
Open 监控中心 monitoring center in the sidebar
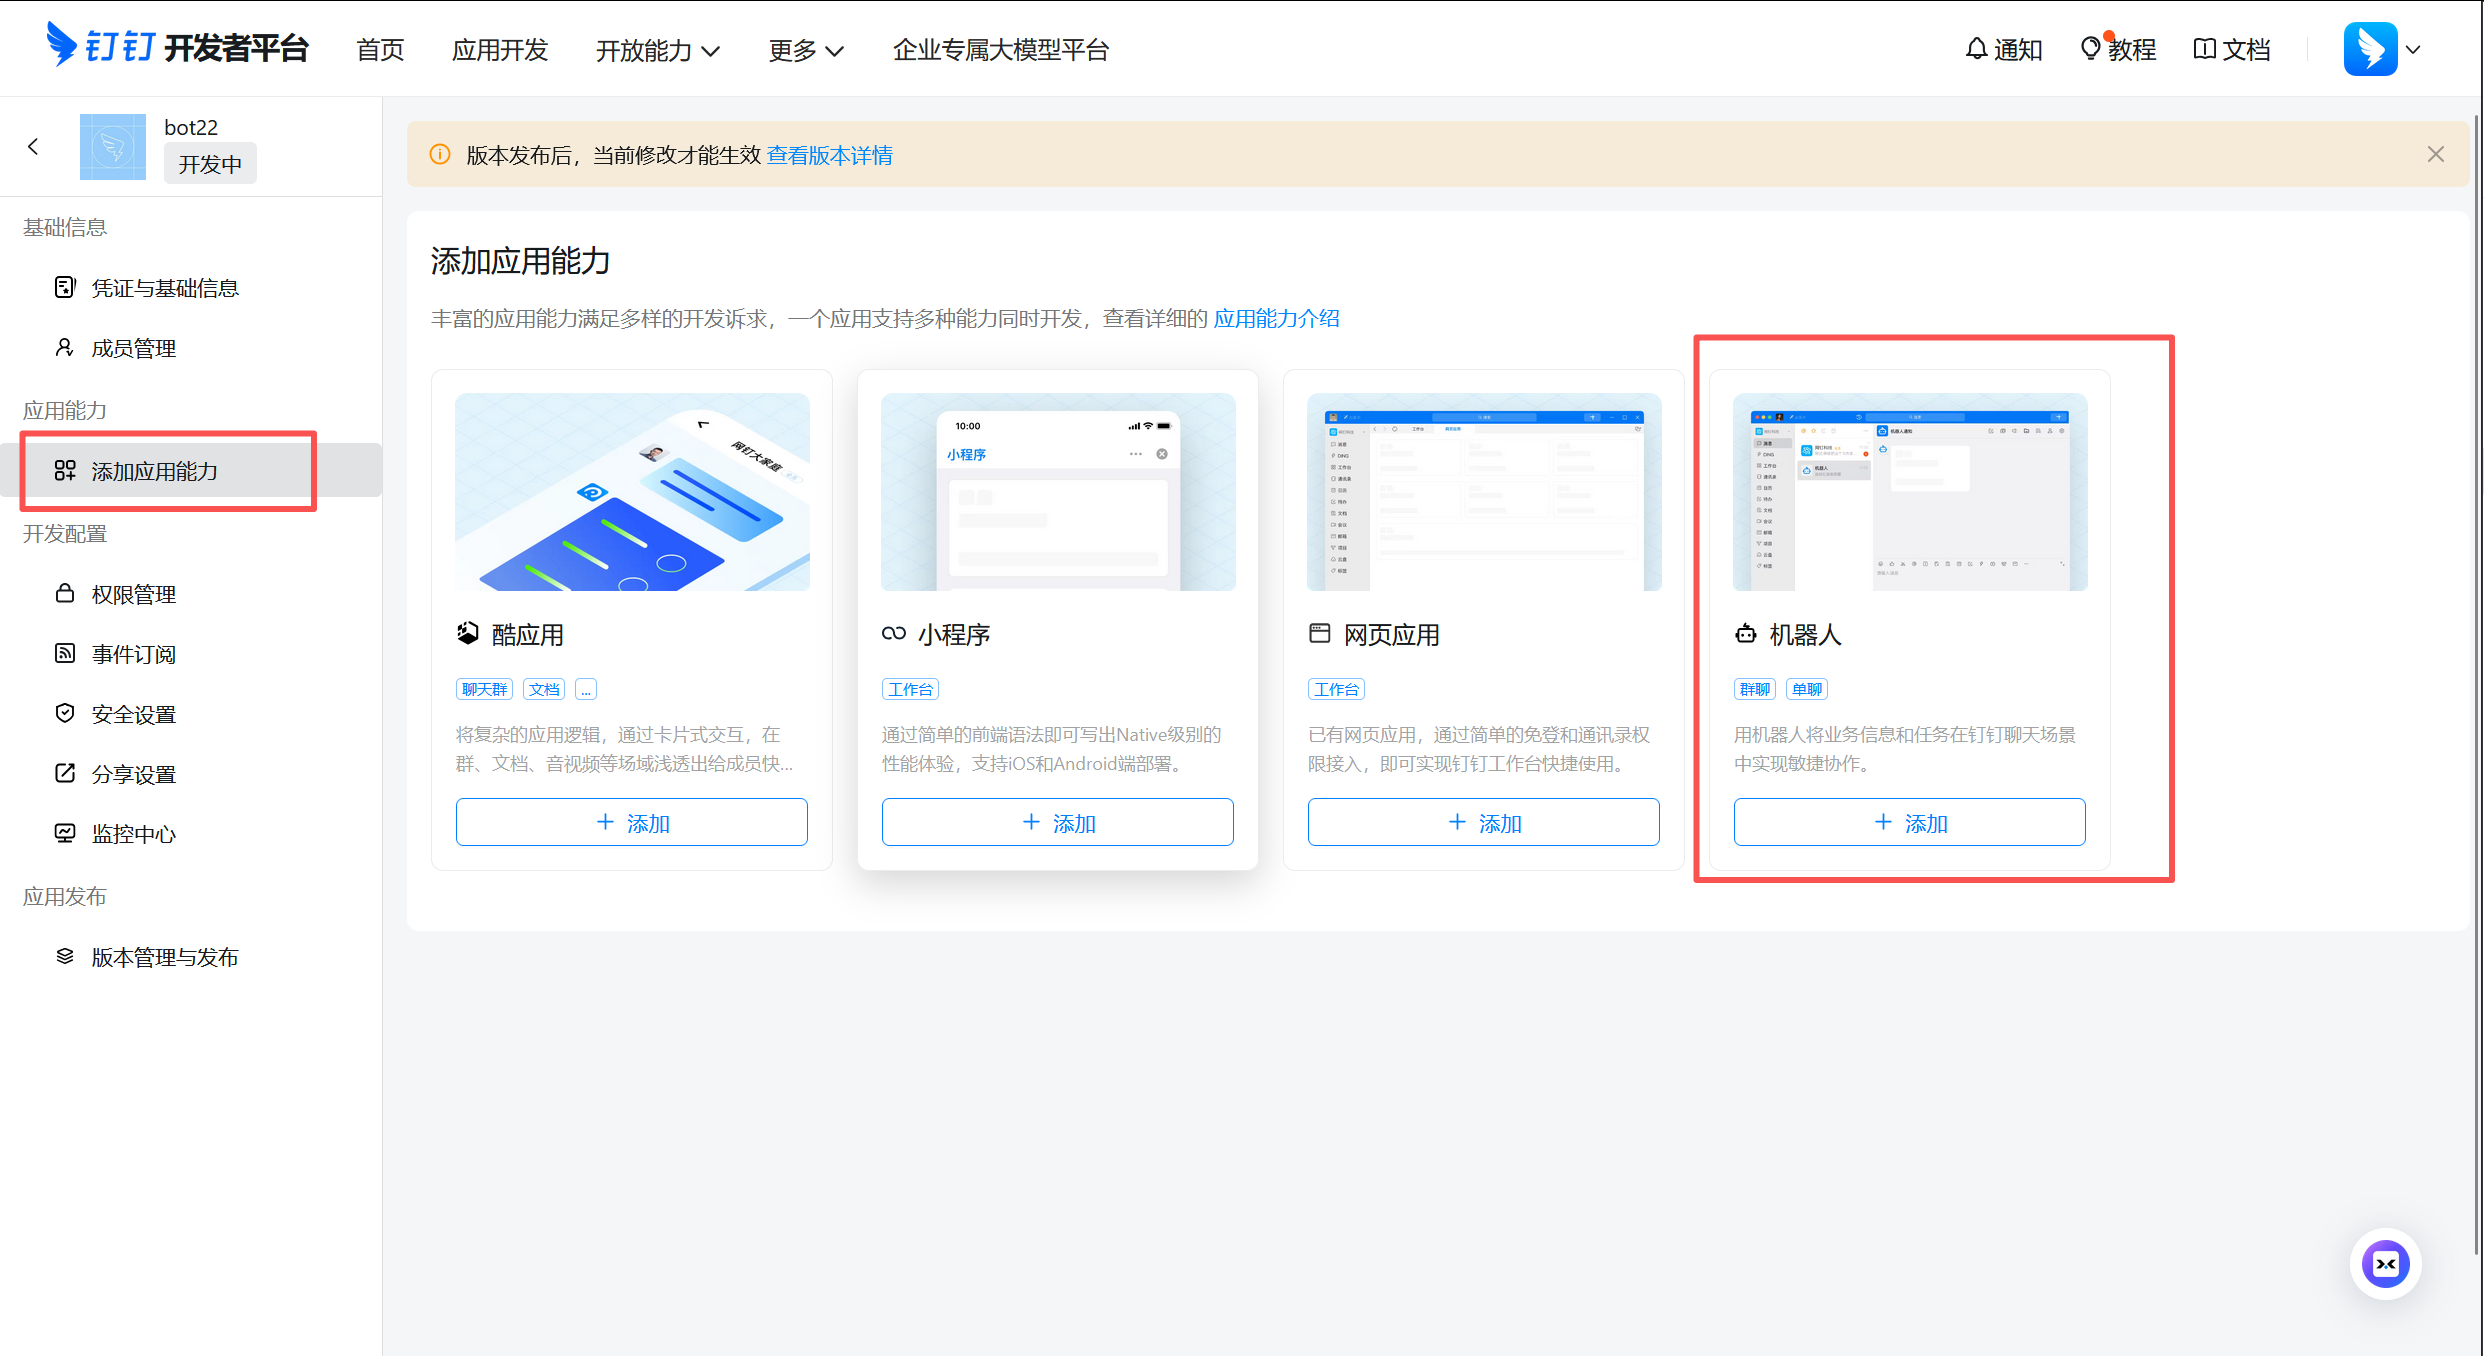pyautogui.click(x=133, y=834)
